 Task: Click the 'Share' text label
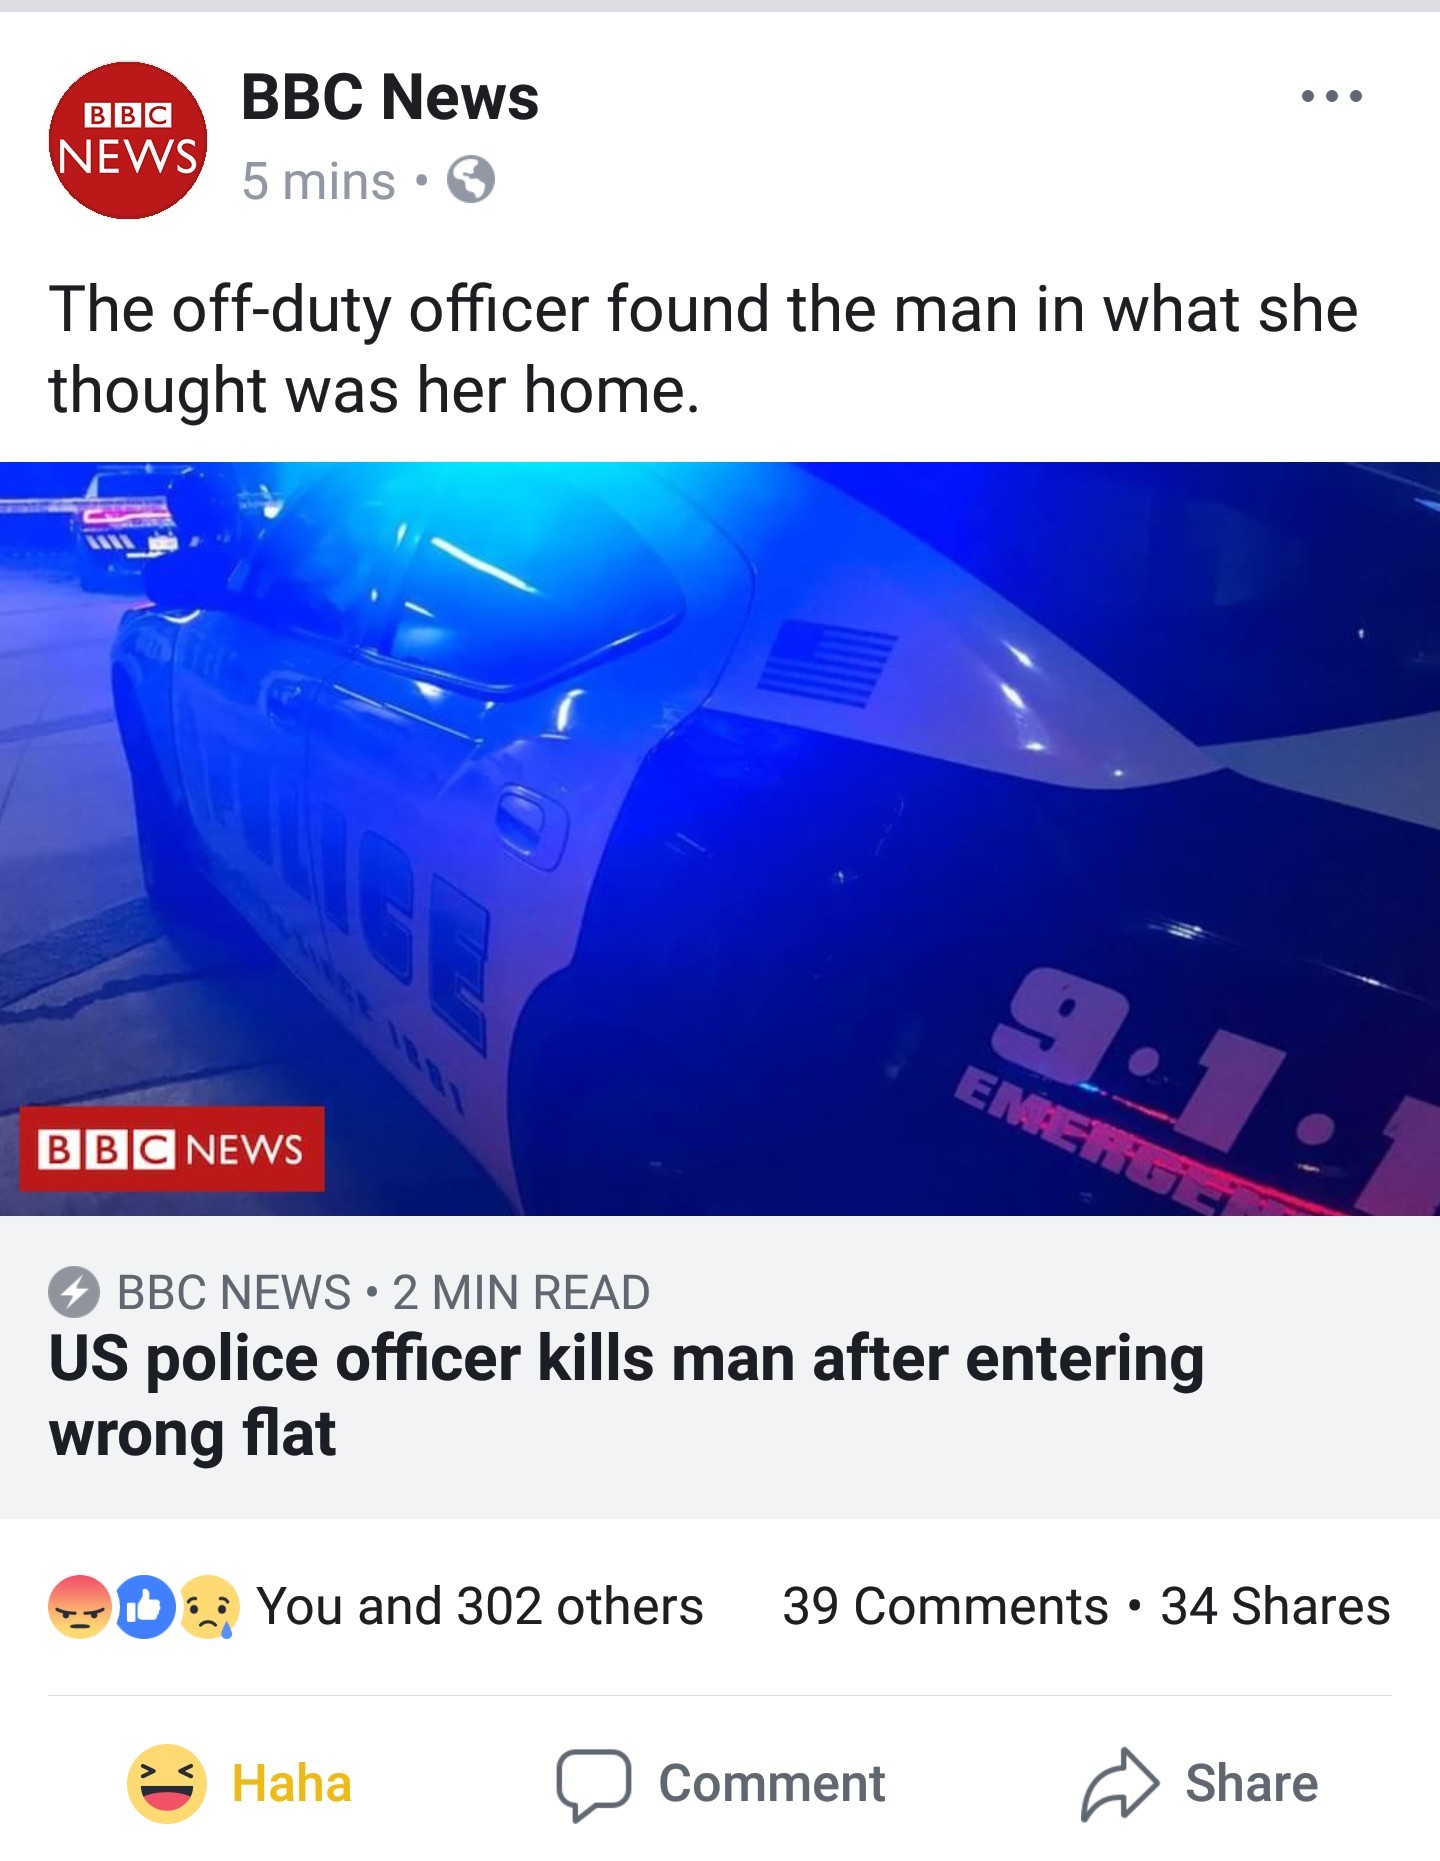(x=1252, y=1784)
